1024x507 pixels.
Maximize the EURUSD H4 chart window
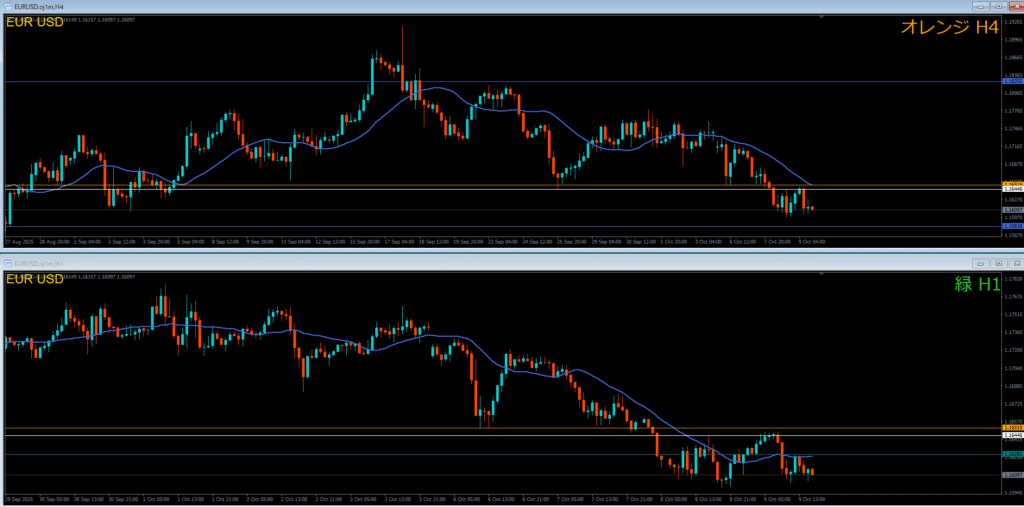998,5
